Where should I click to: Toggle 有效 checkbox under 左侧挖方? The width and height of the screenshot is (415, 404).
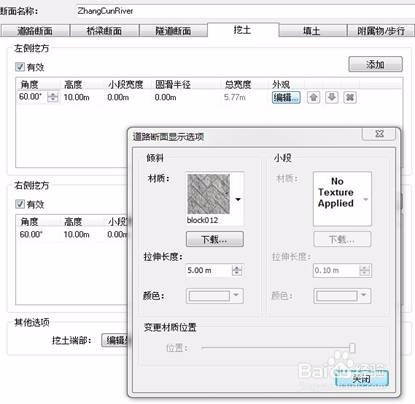click(x=20, y=67)
